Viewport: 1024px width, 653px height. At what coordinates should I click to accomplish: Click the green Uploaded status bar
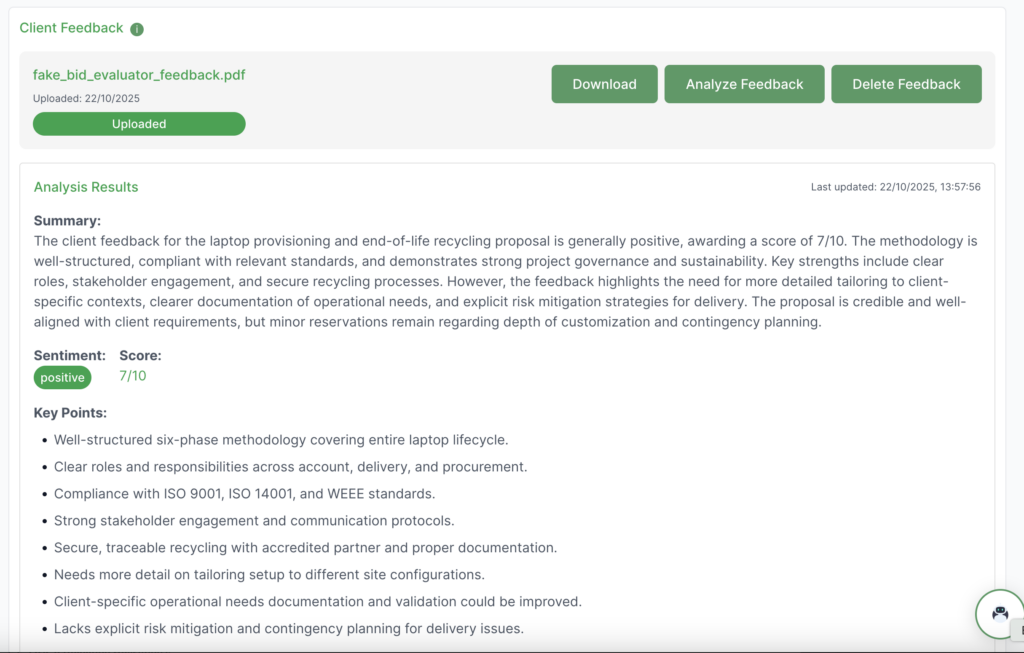139,124
